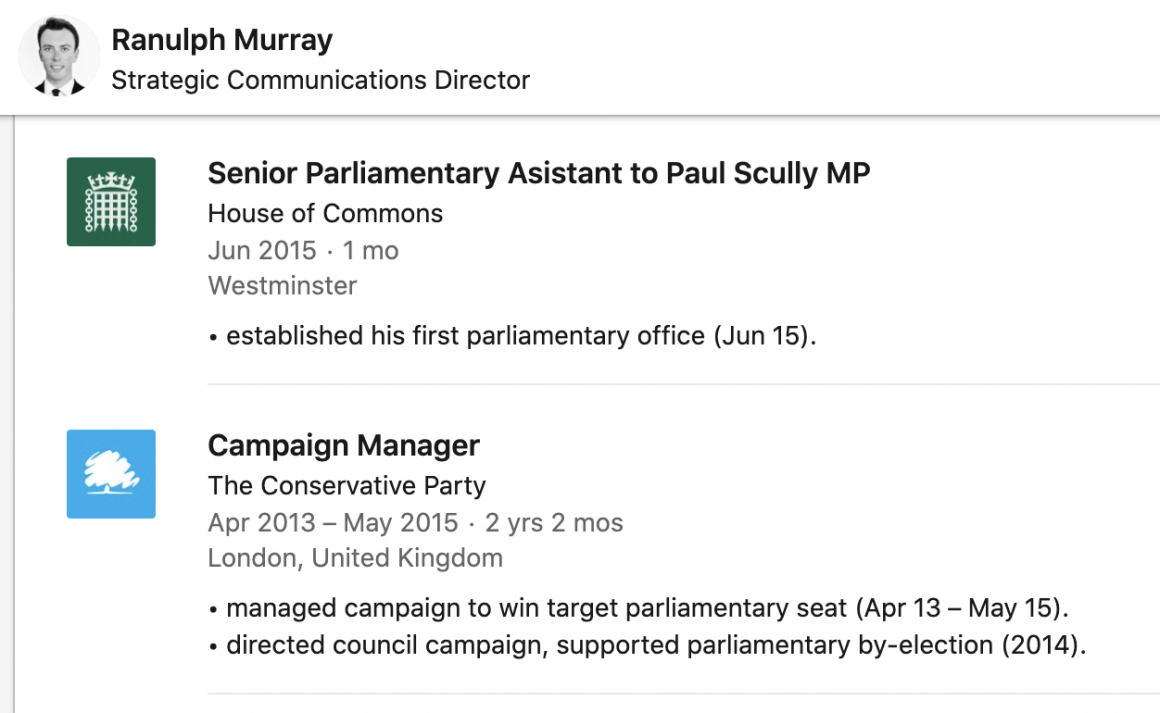This screenshot has width=1160, height=713.
Task: Click The Conservative Party company name
Action: (x=347, y=486)
